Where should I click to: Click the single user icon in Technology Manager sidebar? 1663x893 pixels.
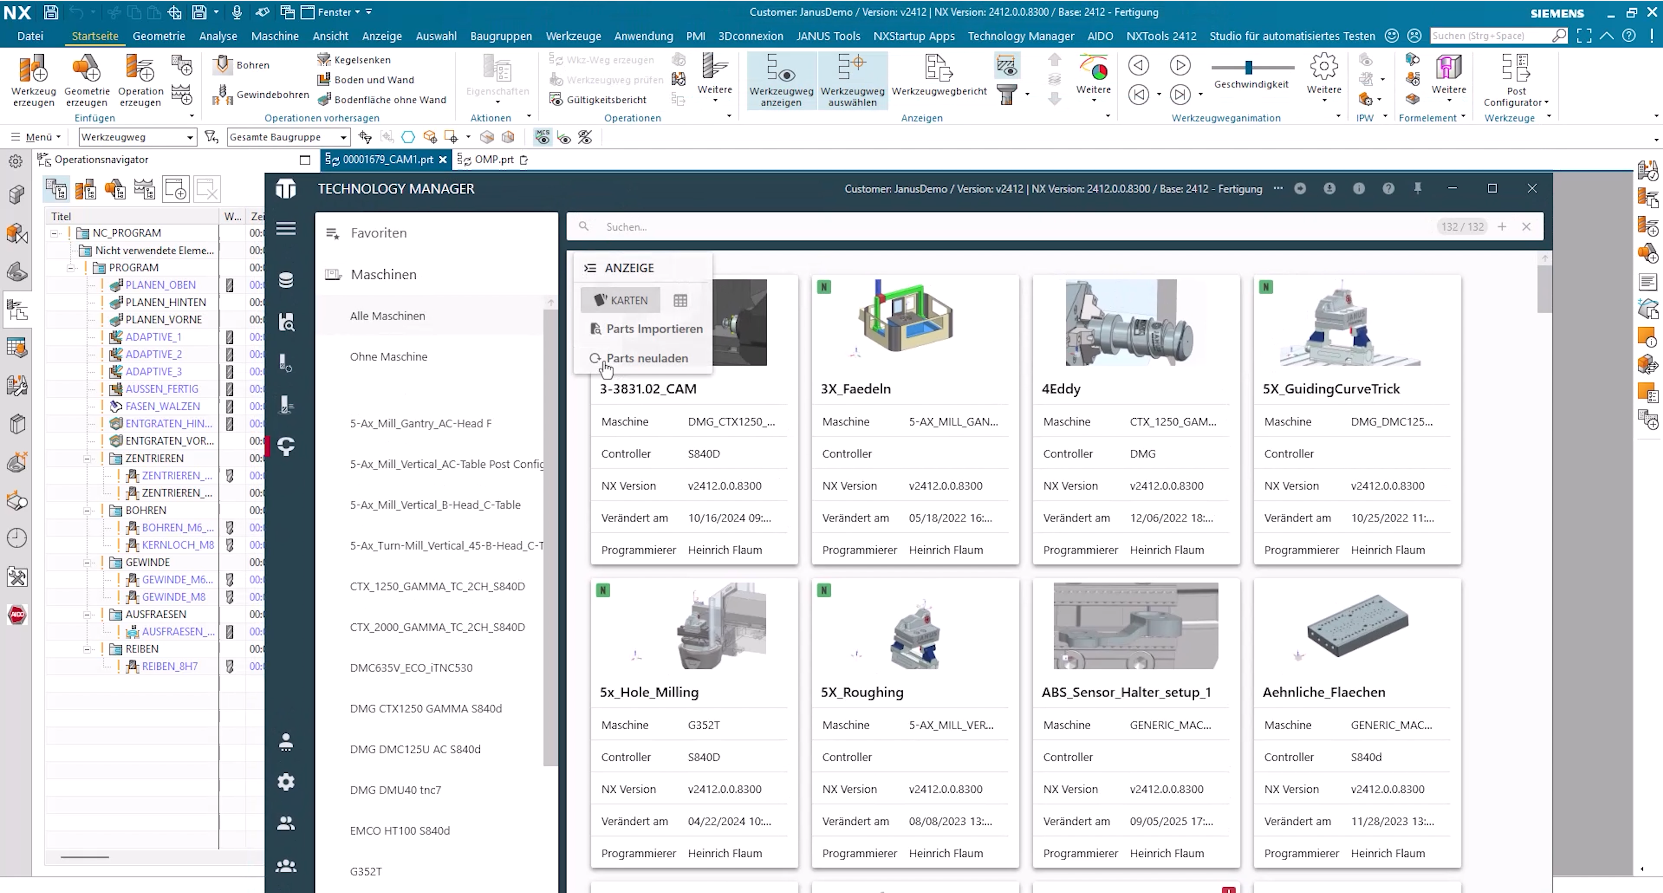[286, 741]
